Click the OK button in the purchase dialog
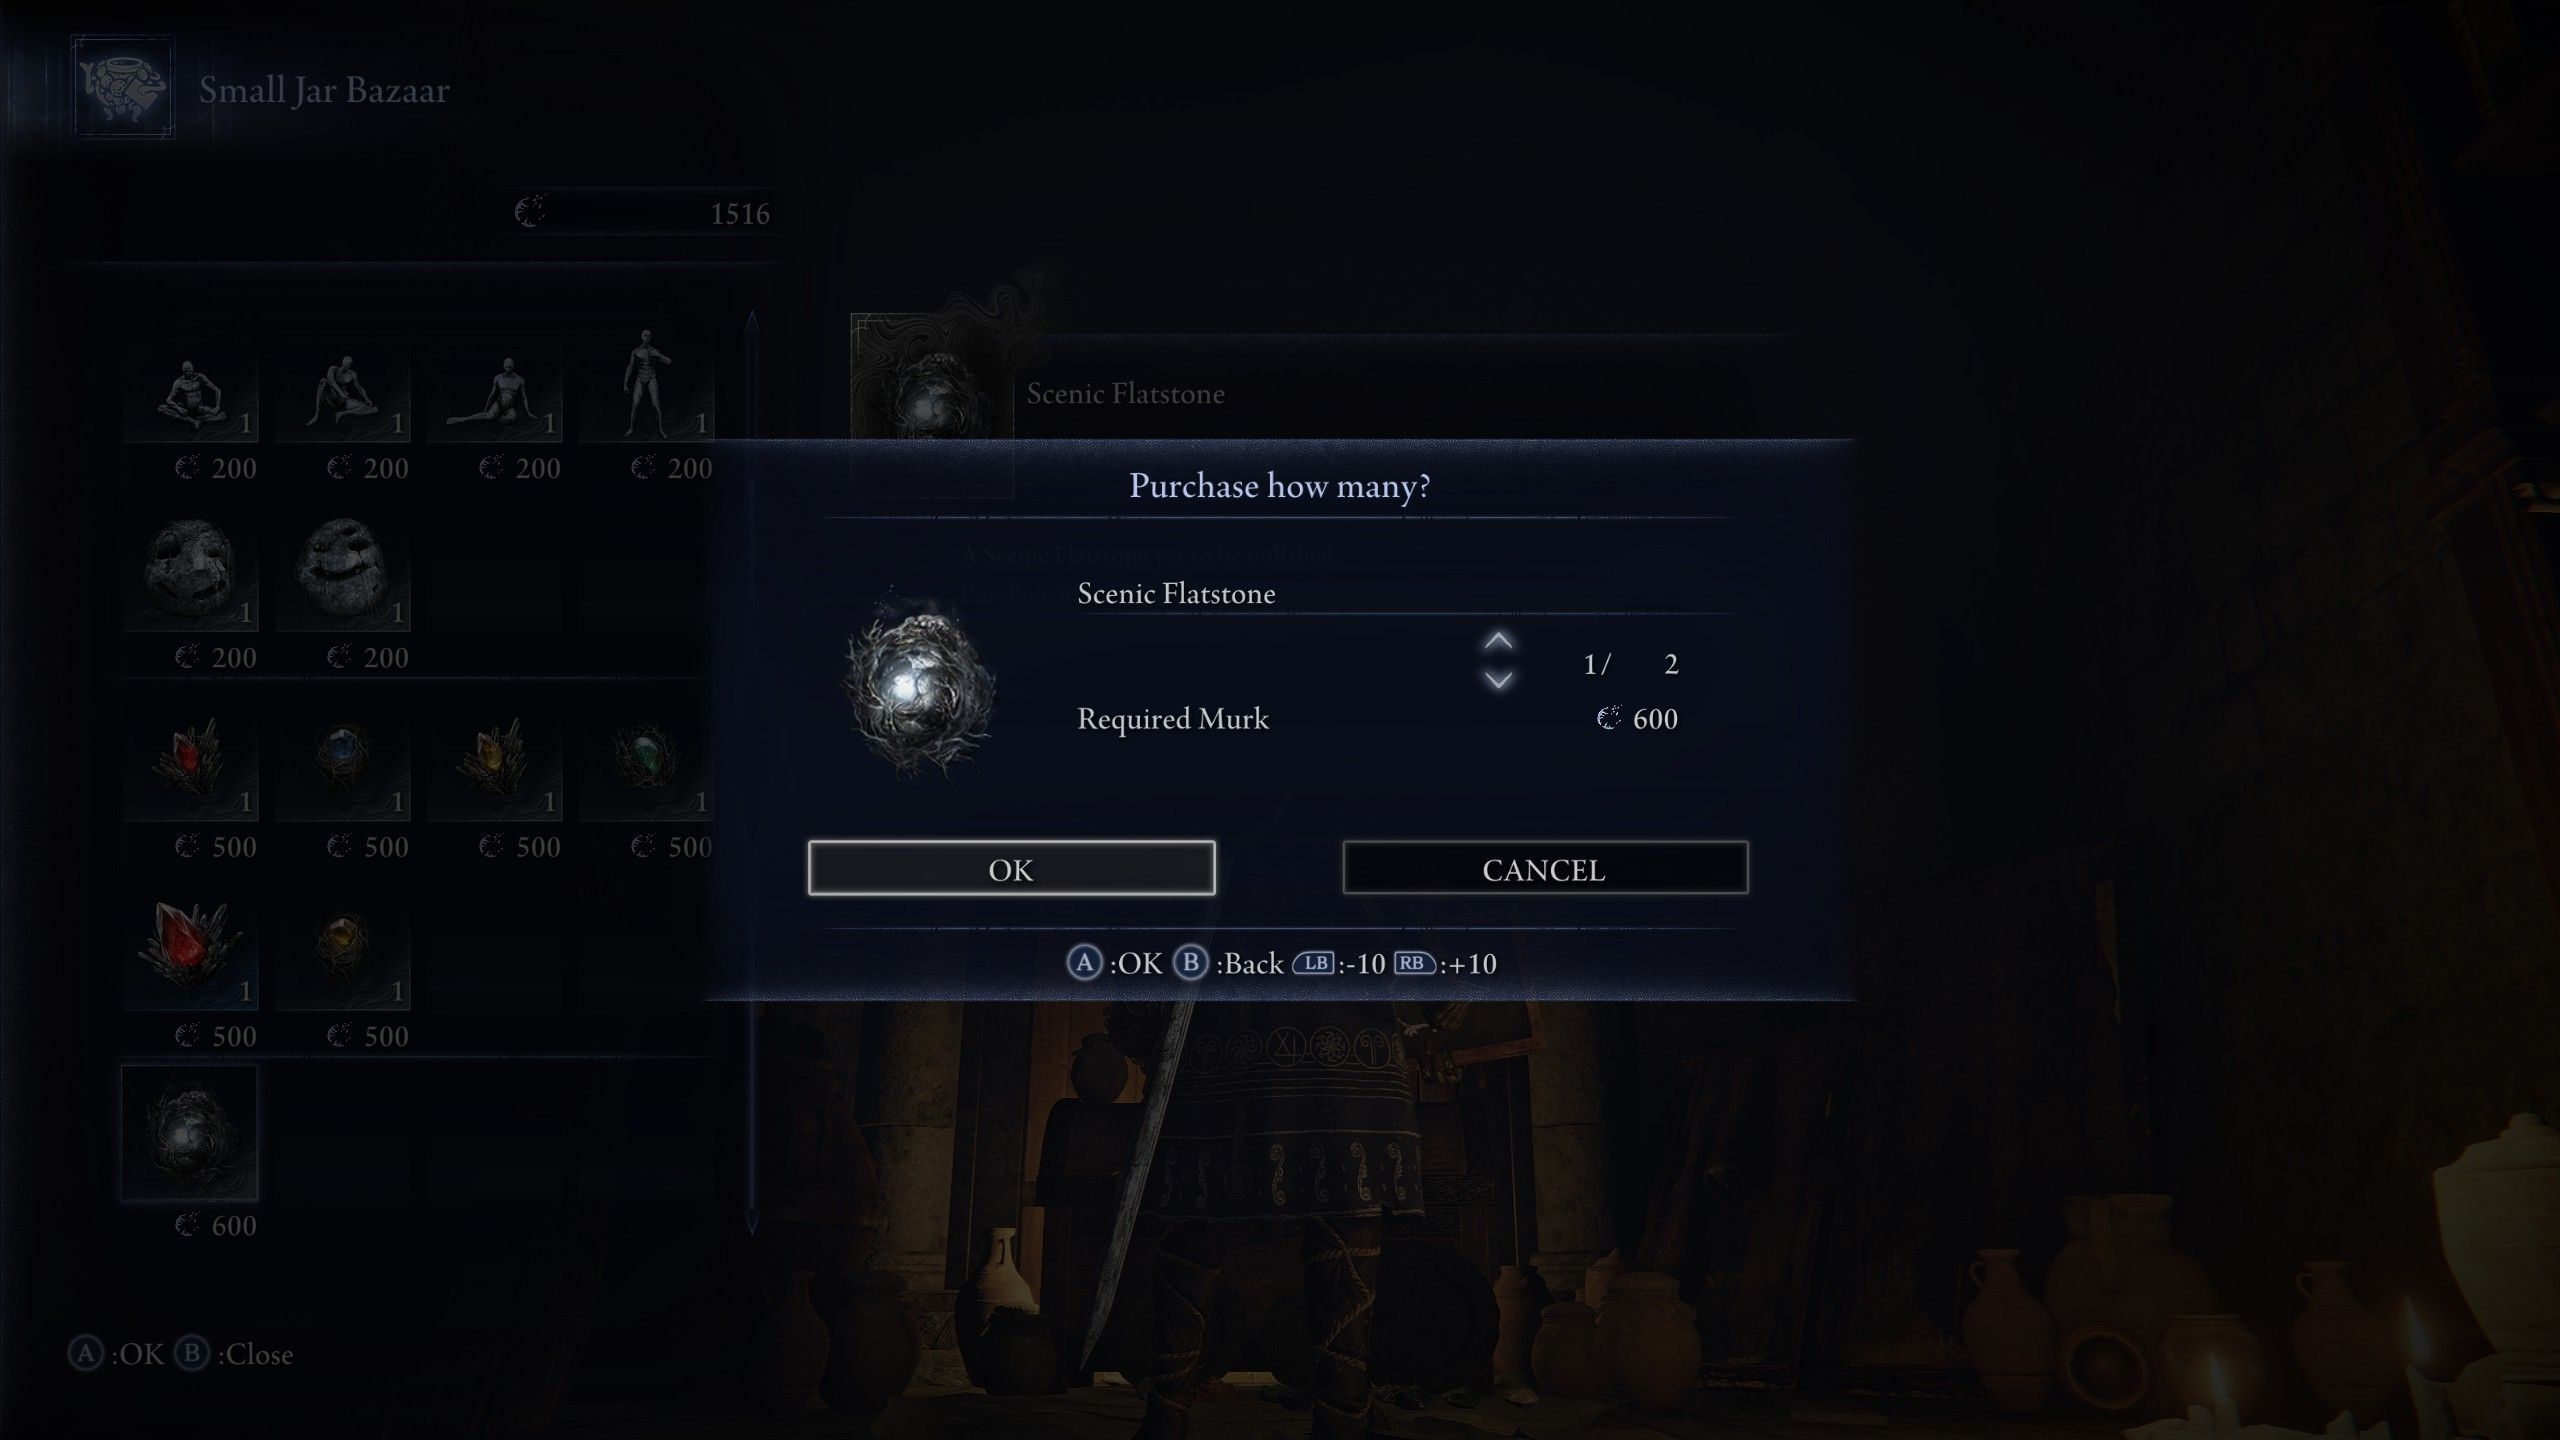Image resolution: width=2560 pixels, height=1440 pixels. coord(1011,868)
